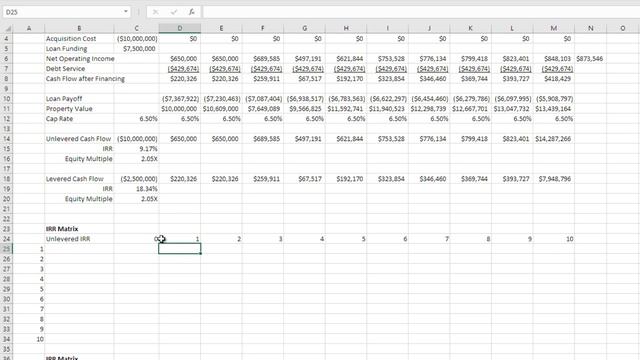Screen dimensions: 640x360
Task: Select column H header
Action: [346, 28]
